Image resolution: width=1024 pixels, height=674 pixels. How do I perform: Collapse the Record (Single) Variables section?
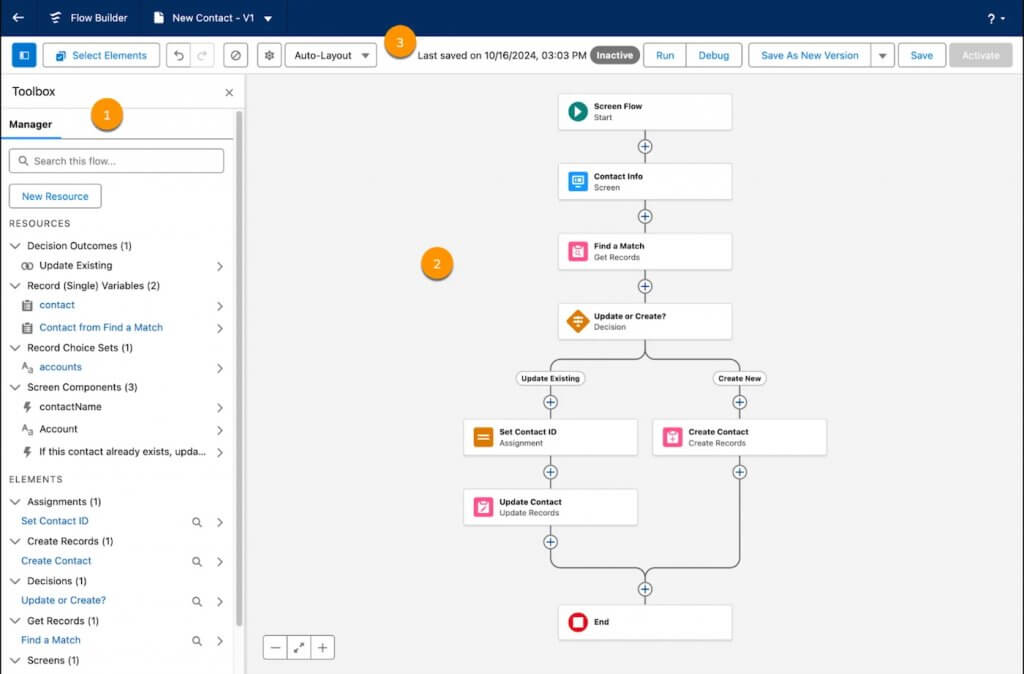(x=14, y=286)
